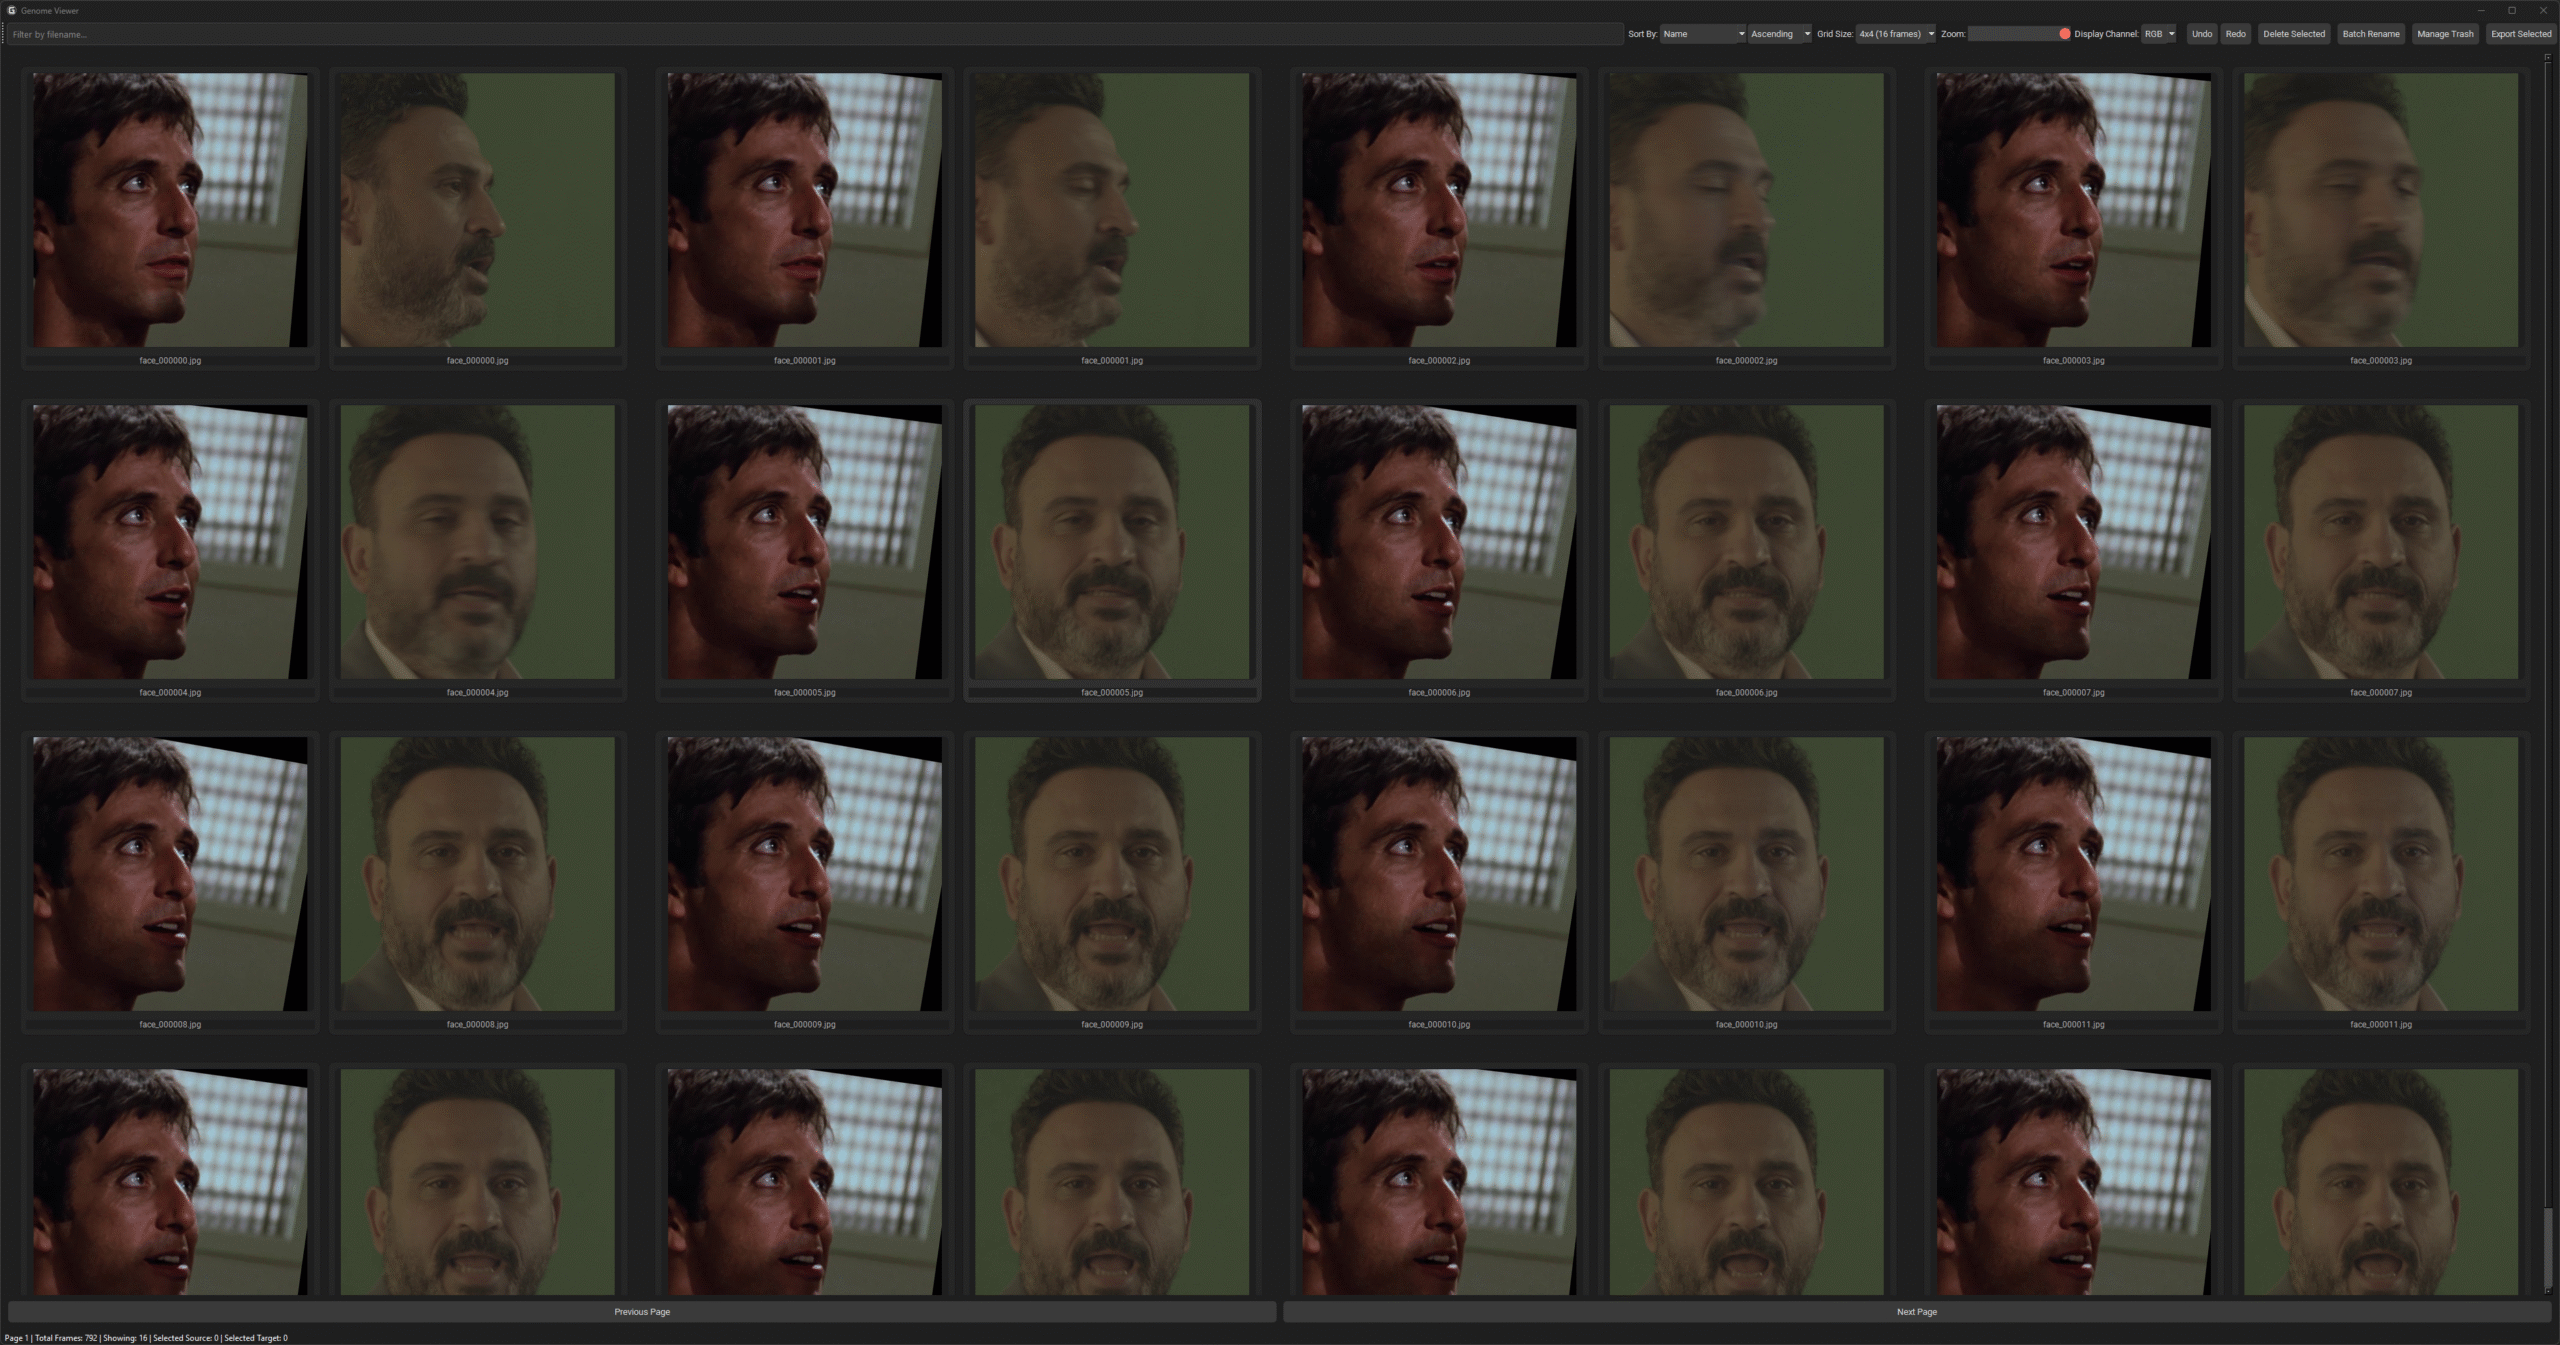Click Delete Selected button
2560x1345 pixels.
[x=2294, y=34]
